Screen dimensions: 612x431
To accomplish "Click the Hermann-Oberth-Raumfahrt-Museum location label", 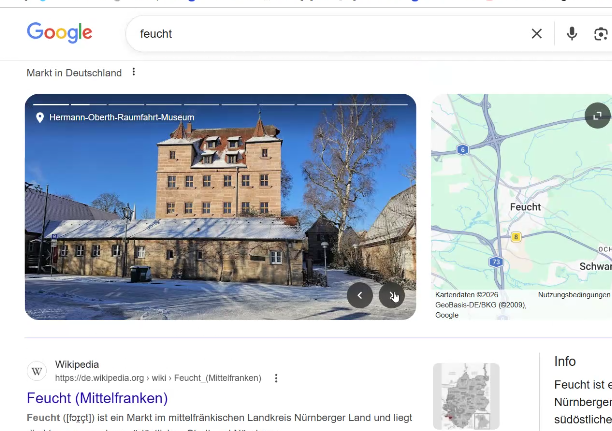I will point(122,117).
